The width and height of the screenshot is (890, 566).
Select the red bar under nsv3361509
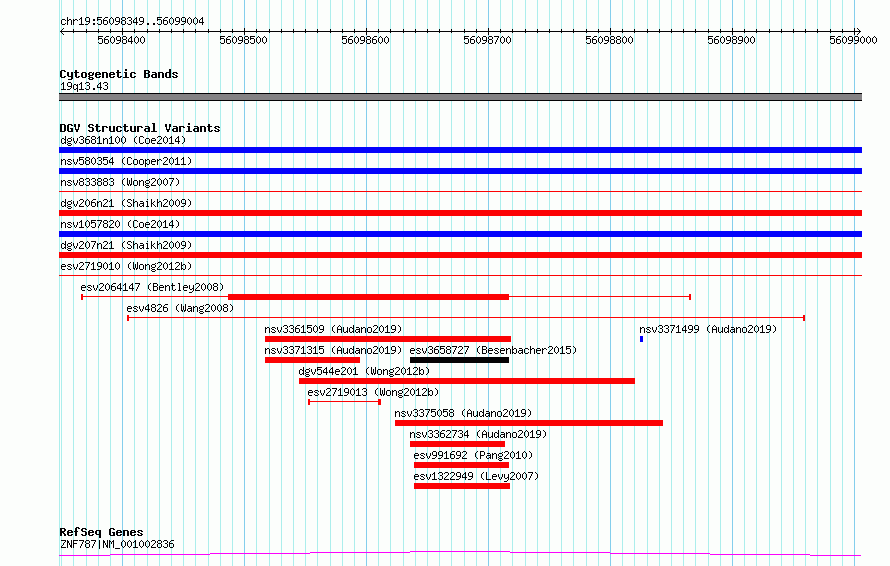pos(388,339)
